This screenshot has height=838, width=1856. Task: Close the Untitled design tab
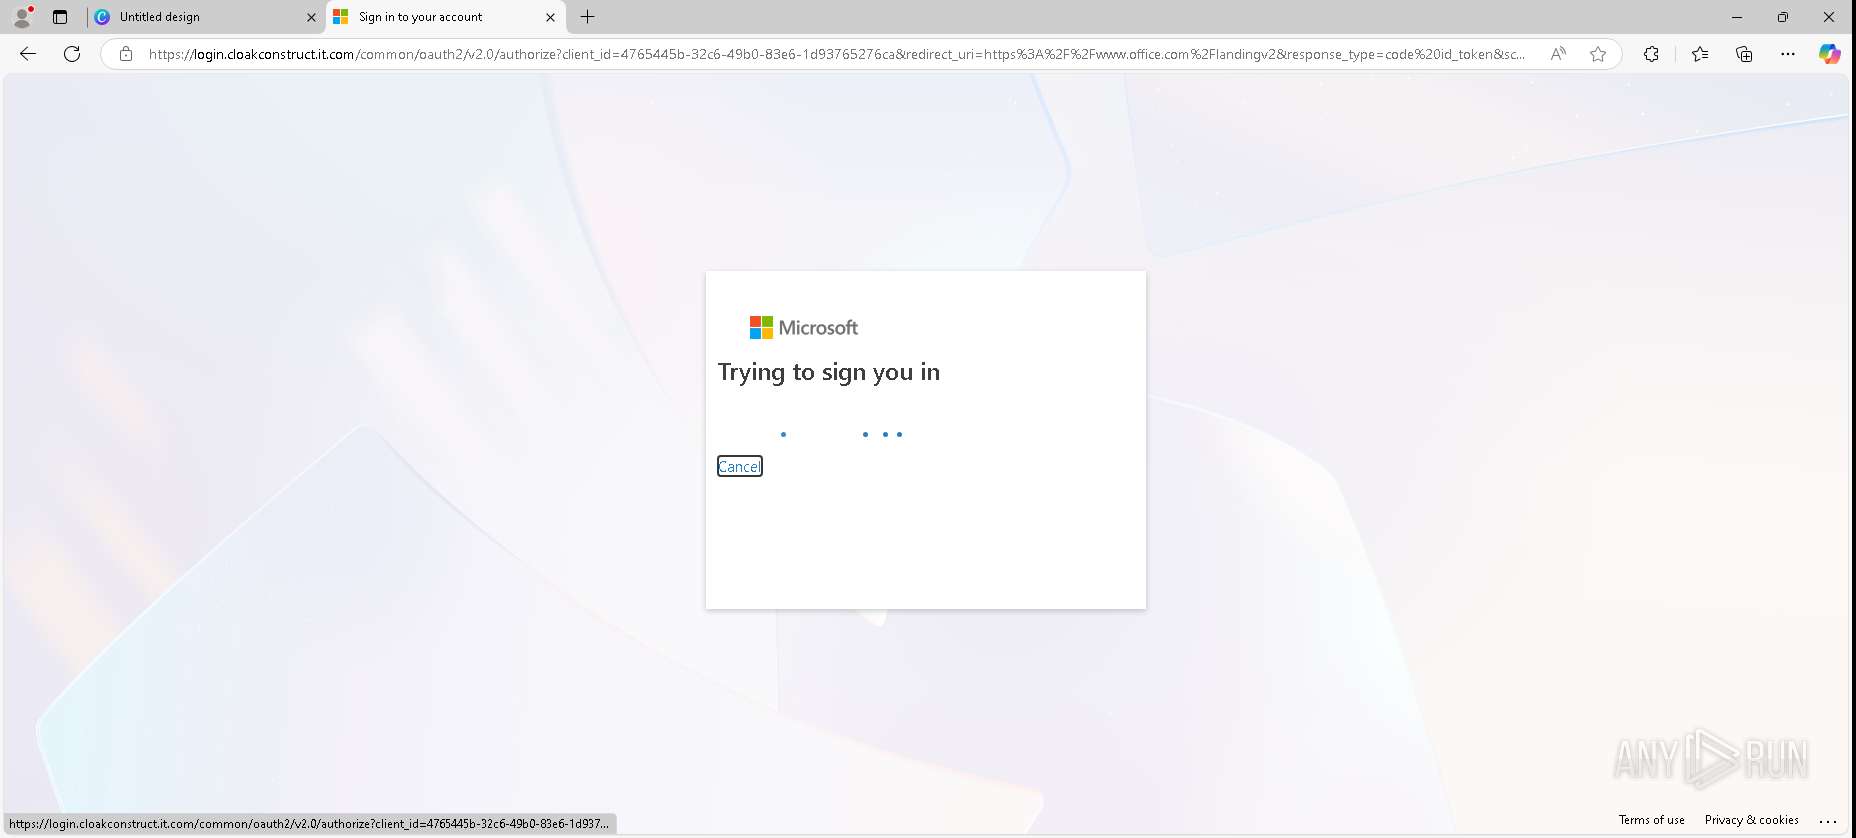[311, 17]
